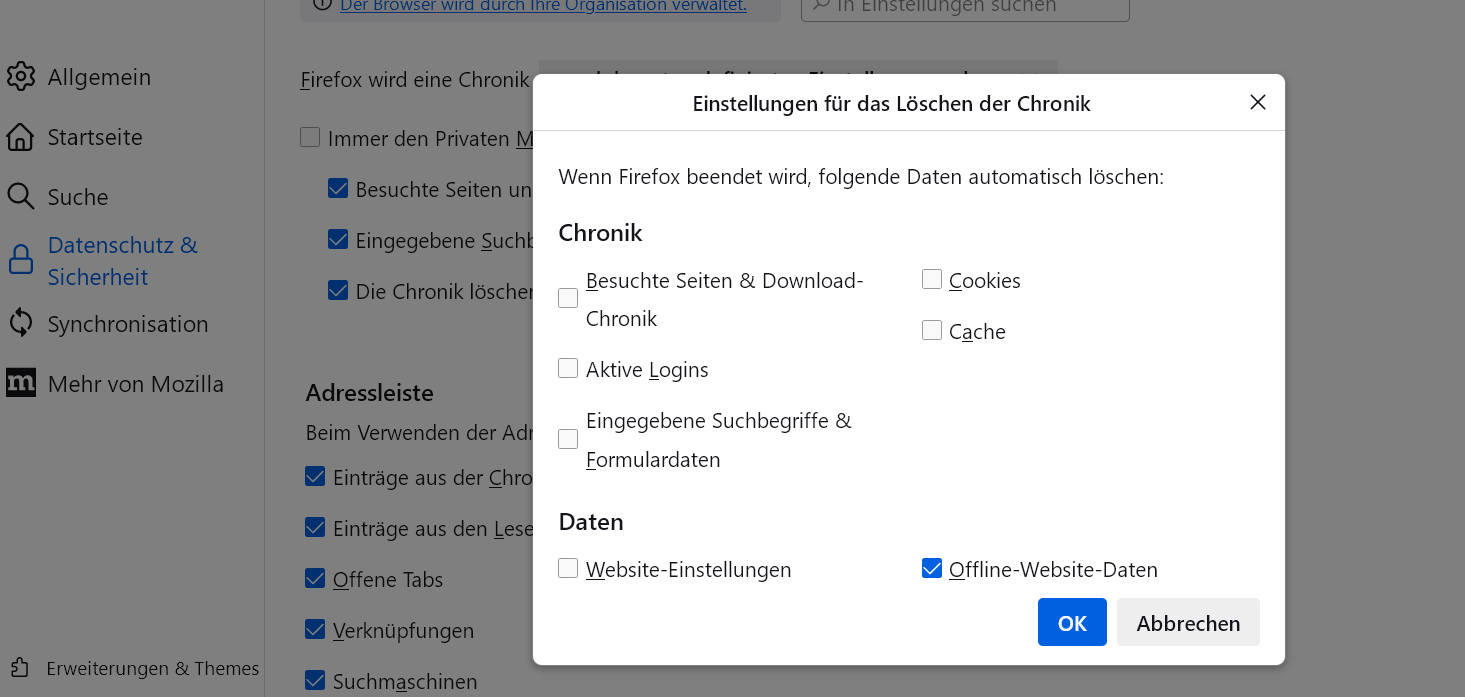Tick the Cache checkbox
This screenshot has height=697, width=1465.
pyautogui.click(x=932, y=331)
